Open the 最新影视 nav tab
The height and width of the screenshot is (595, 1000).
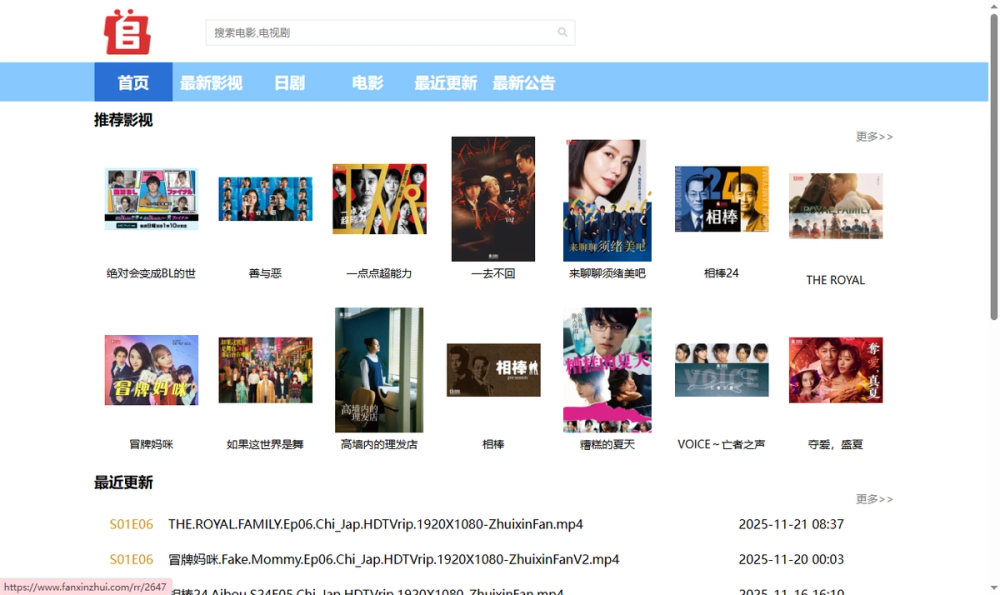pos(211,82)
